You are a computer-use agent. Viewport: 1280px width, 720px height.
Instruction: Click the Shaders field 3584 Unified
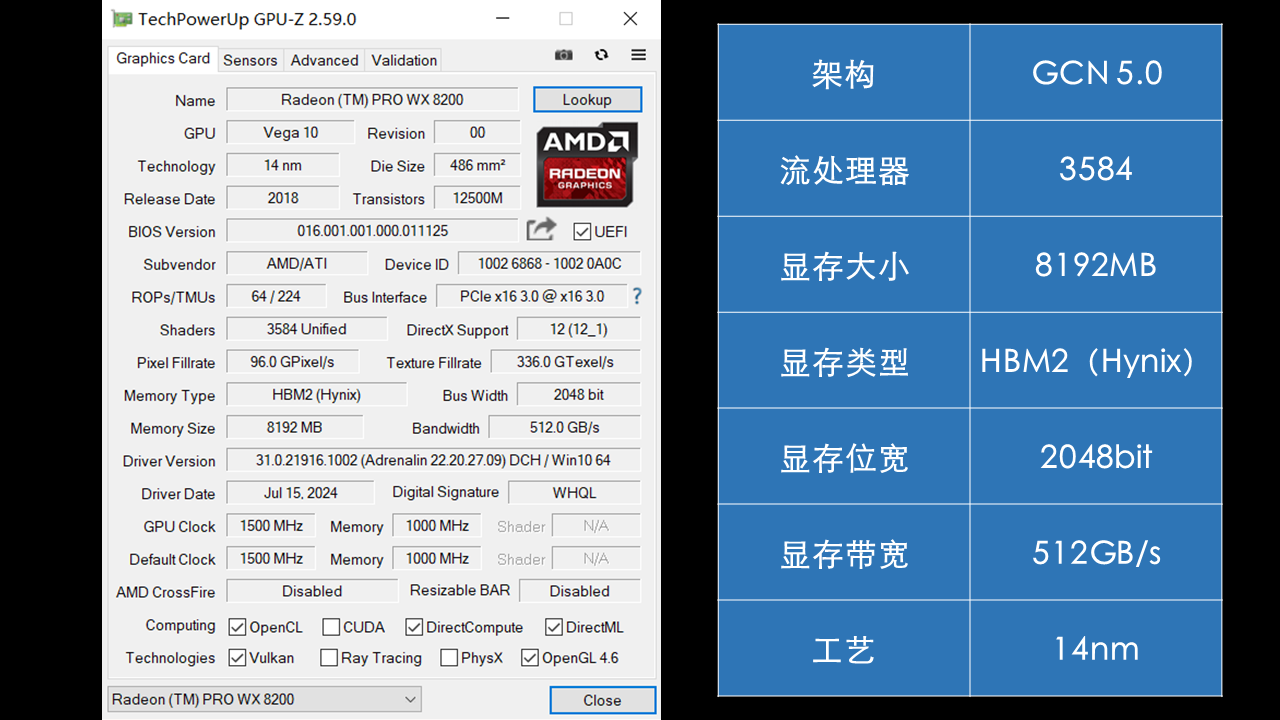(306, 329)
